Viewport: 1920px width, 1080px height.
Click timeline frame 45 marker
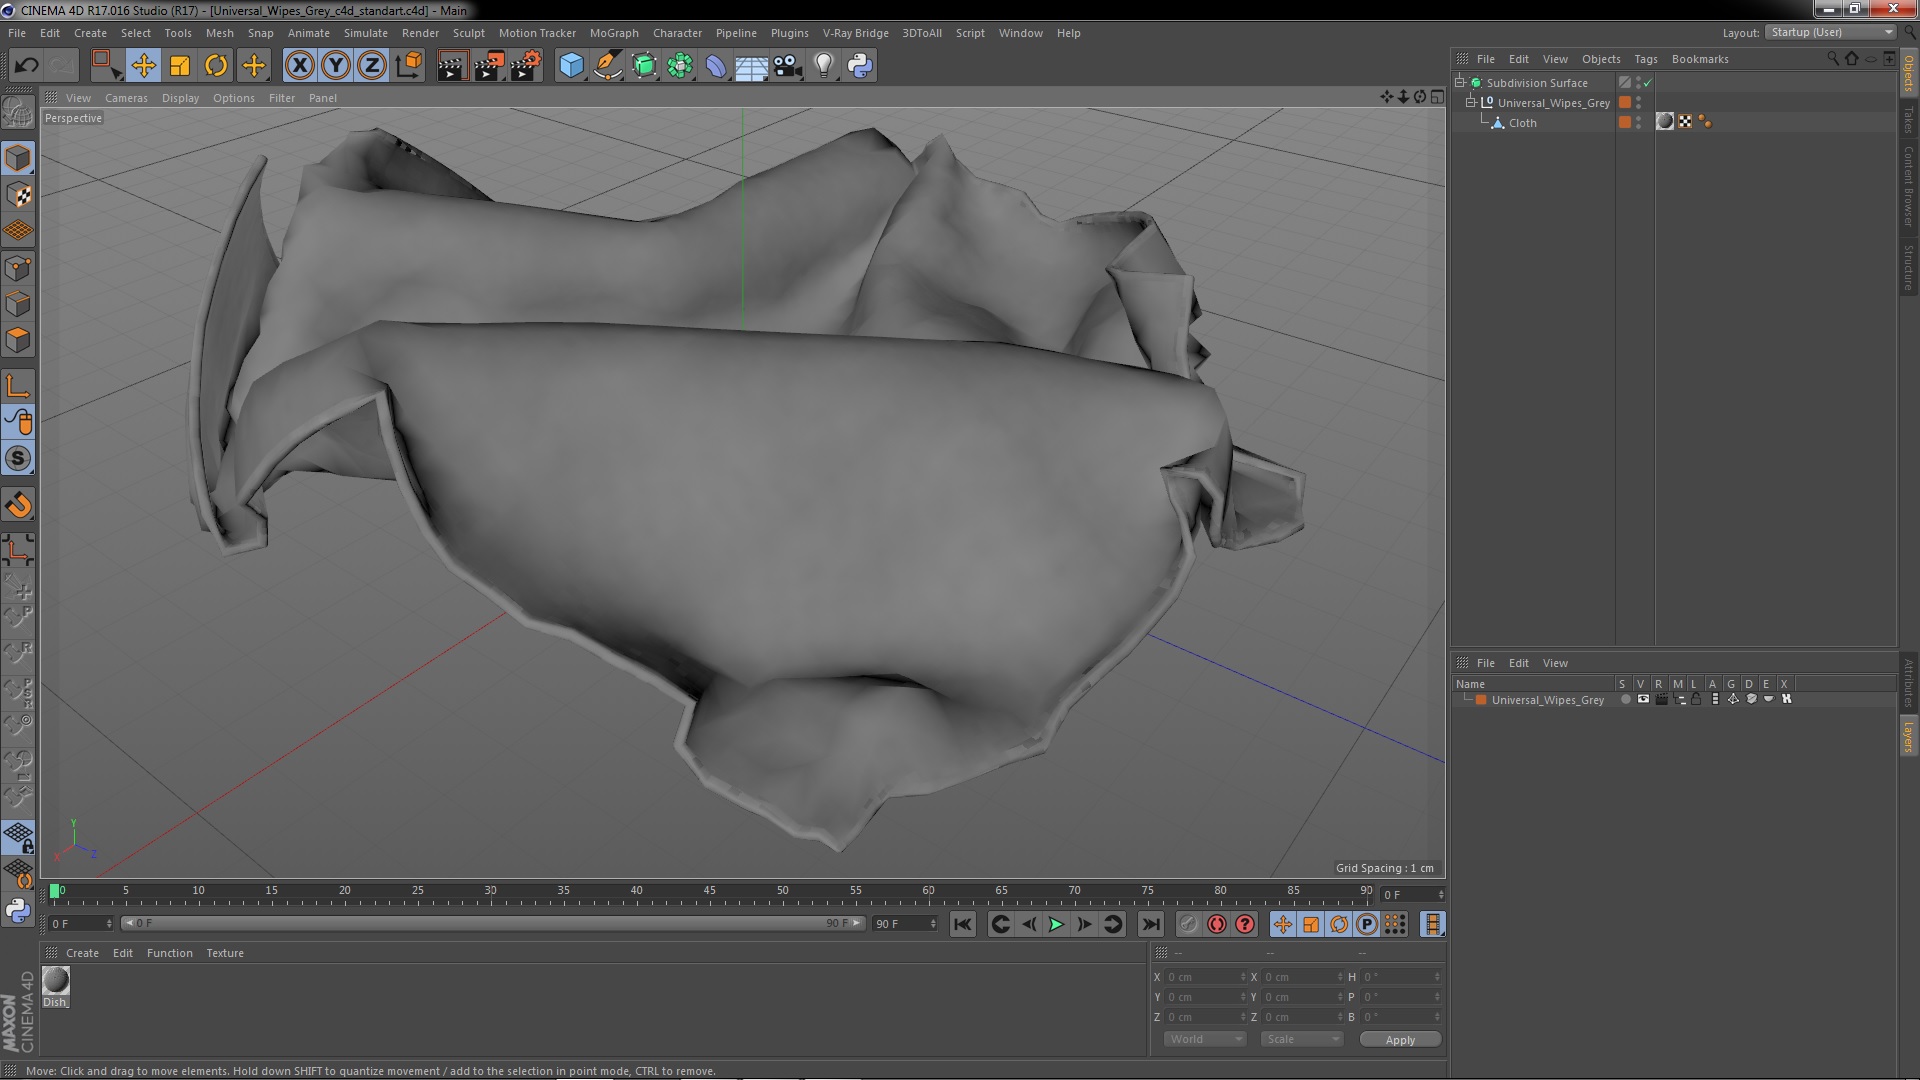coord(709,890)
